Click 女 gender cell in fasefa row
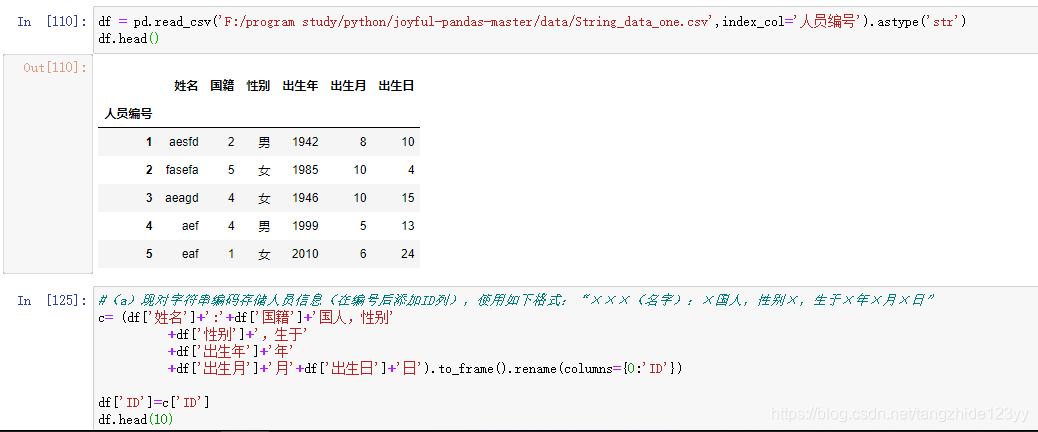This screenshot has height=432, width=1038. (x=264, y=170)
